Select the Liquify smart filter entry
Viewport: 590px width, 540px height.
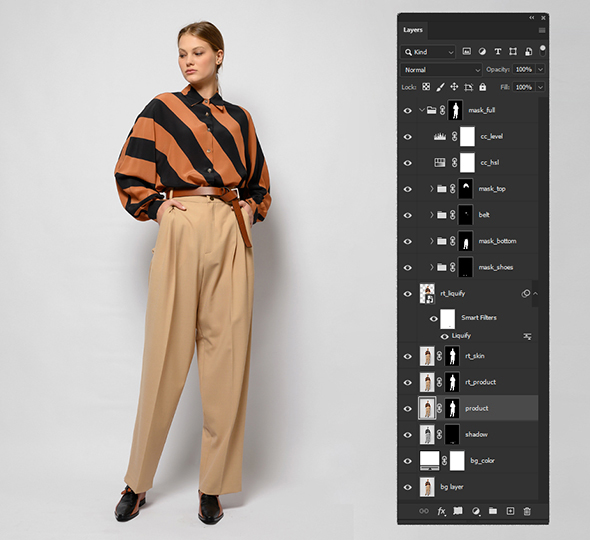click(x=461, y=335)
